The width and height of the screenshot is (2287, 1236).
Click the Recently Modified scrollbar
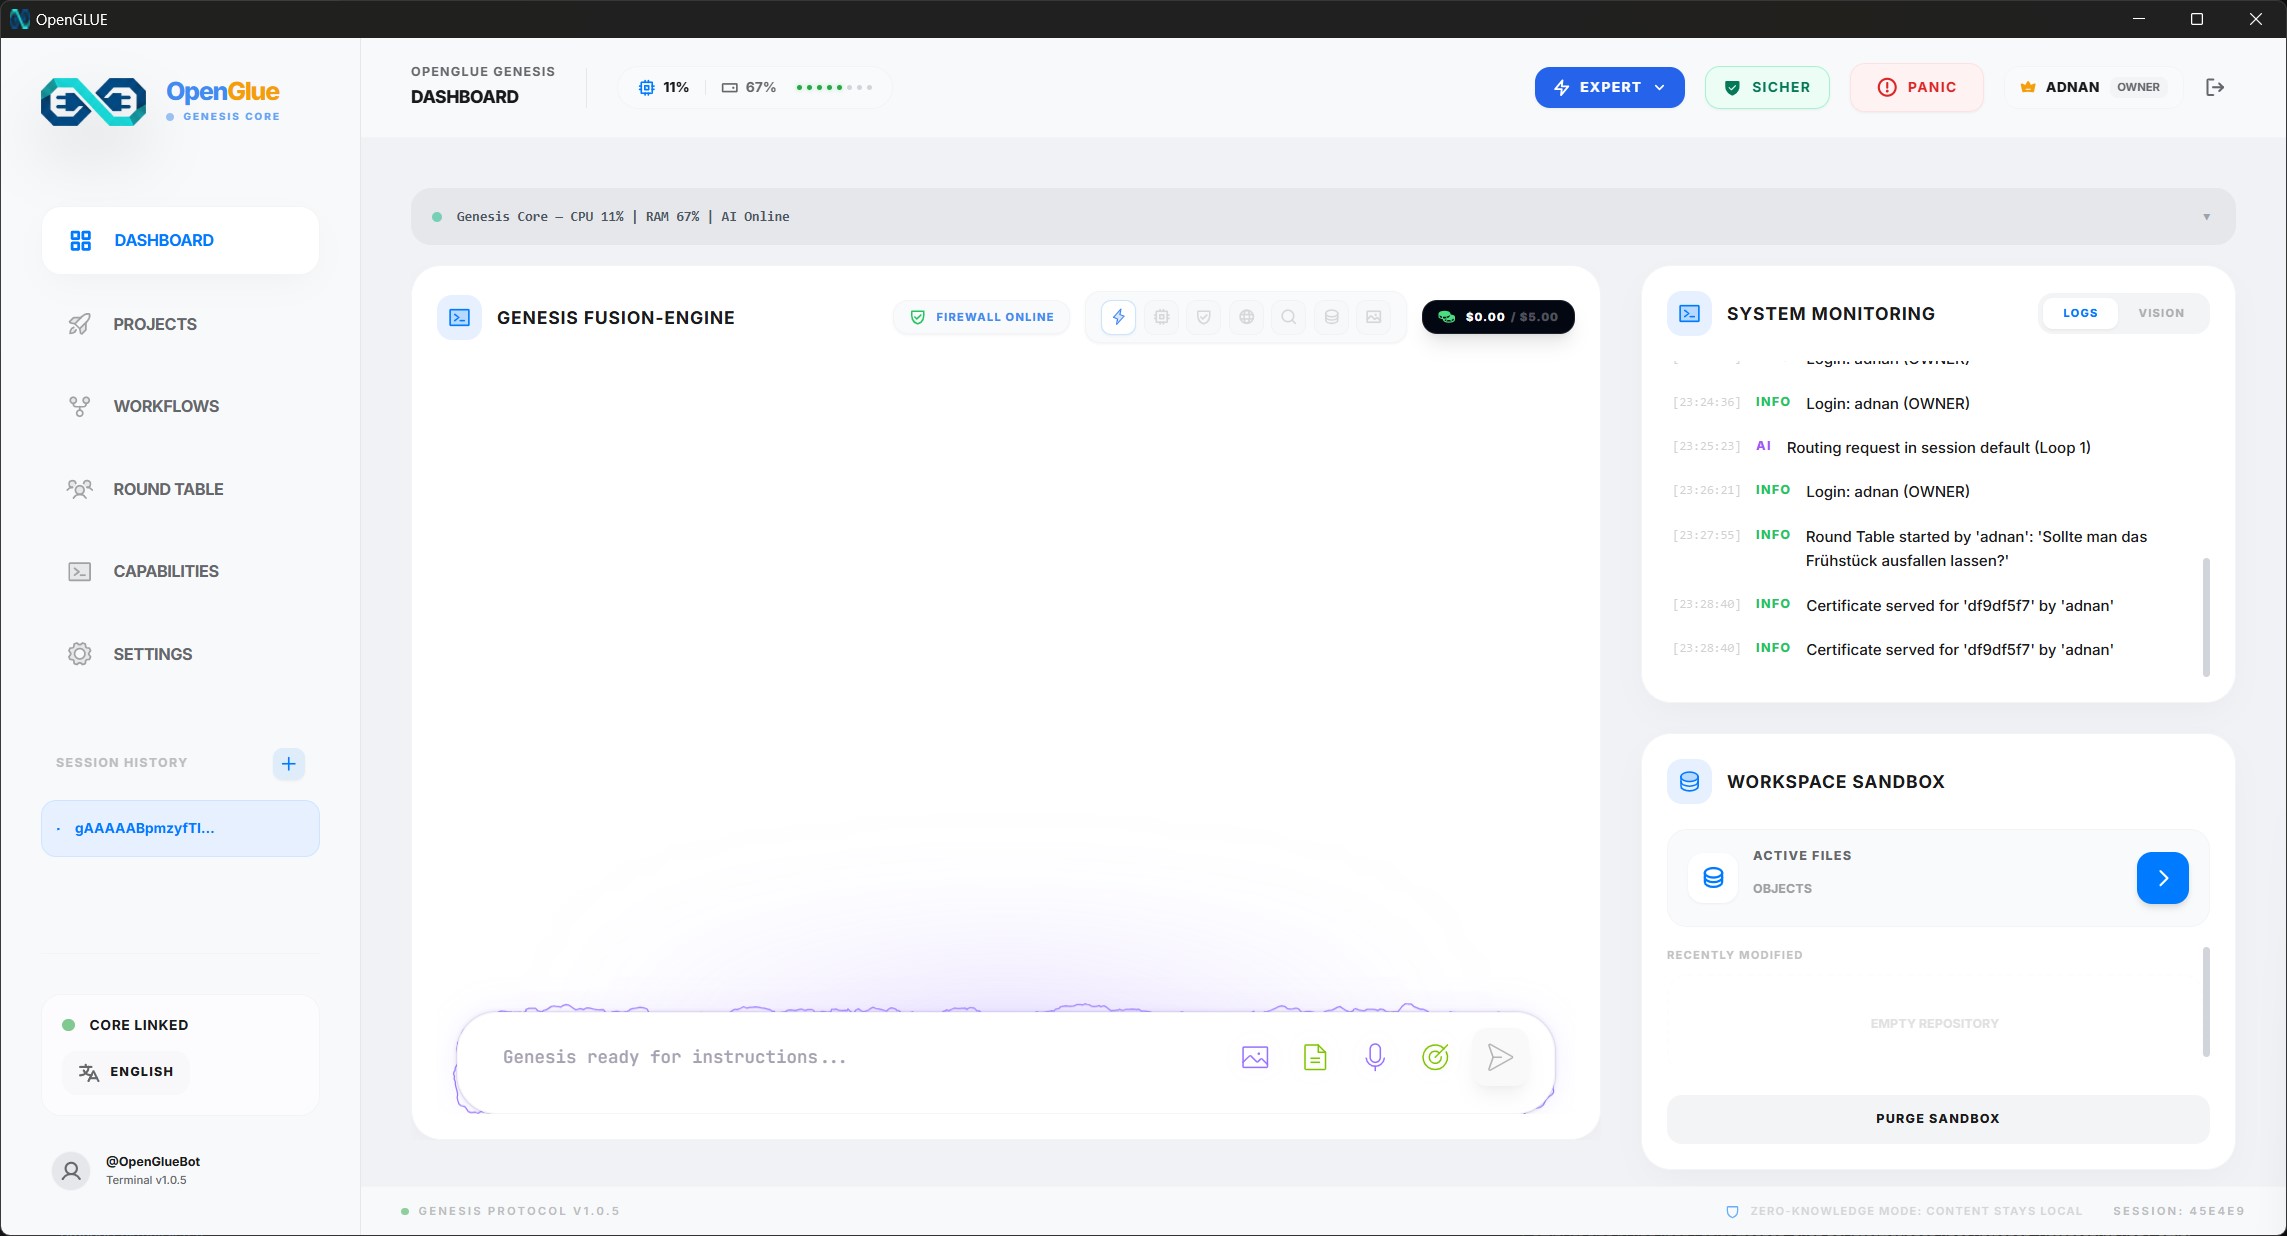point(2206,1001)
